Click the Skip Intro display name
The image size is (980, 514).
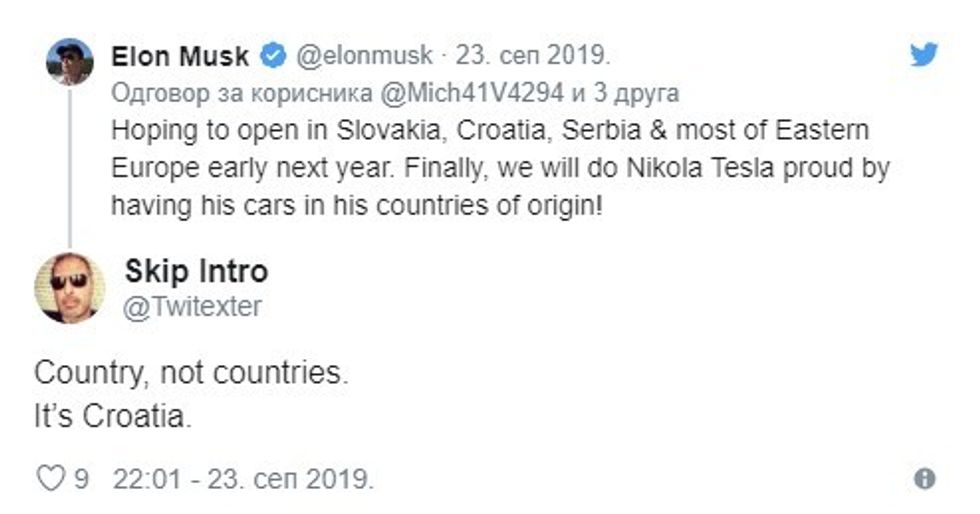point(197,271)
